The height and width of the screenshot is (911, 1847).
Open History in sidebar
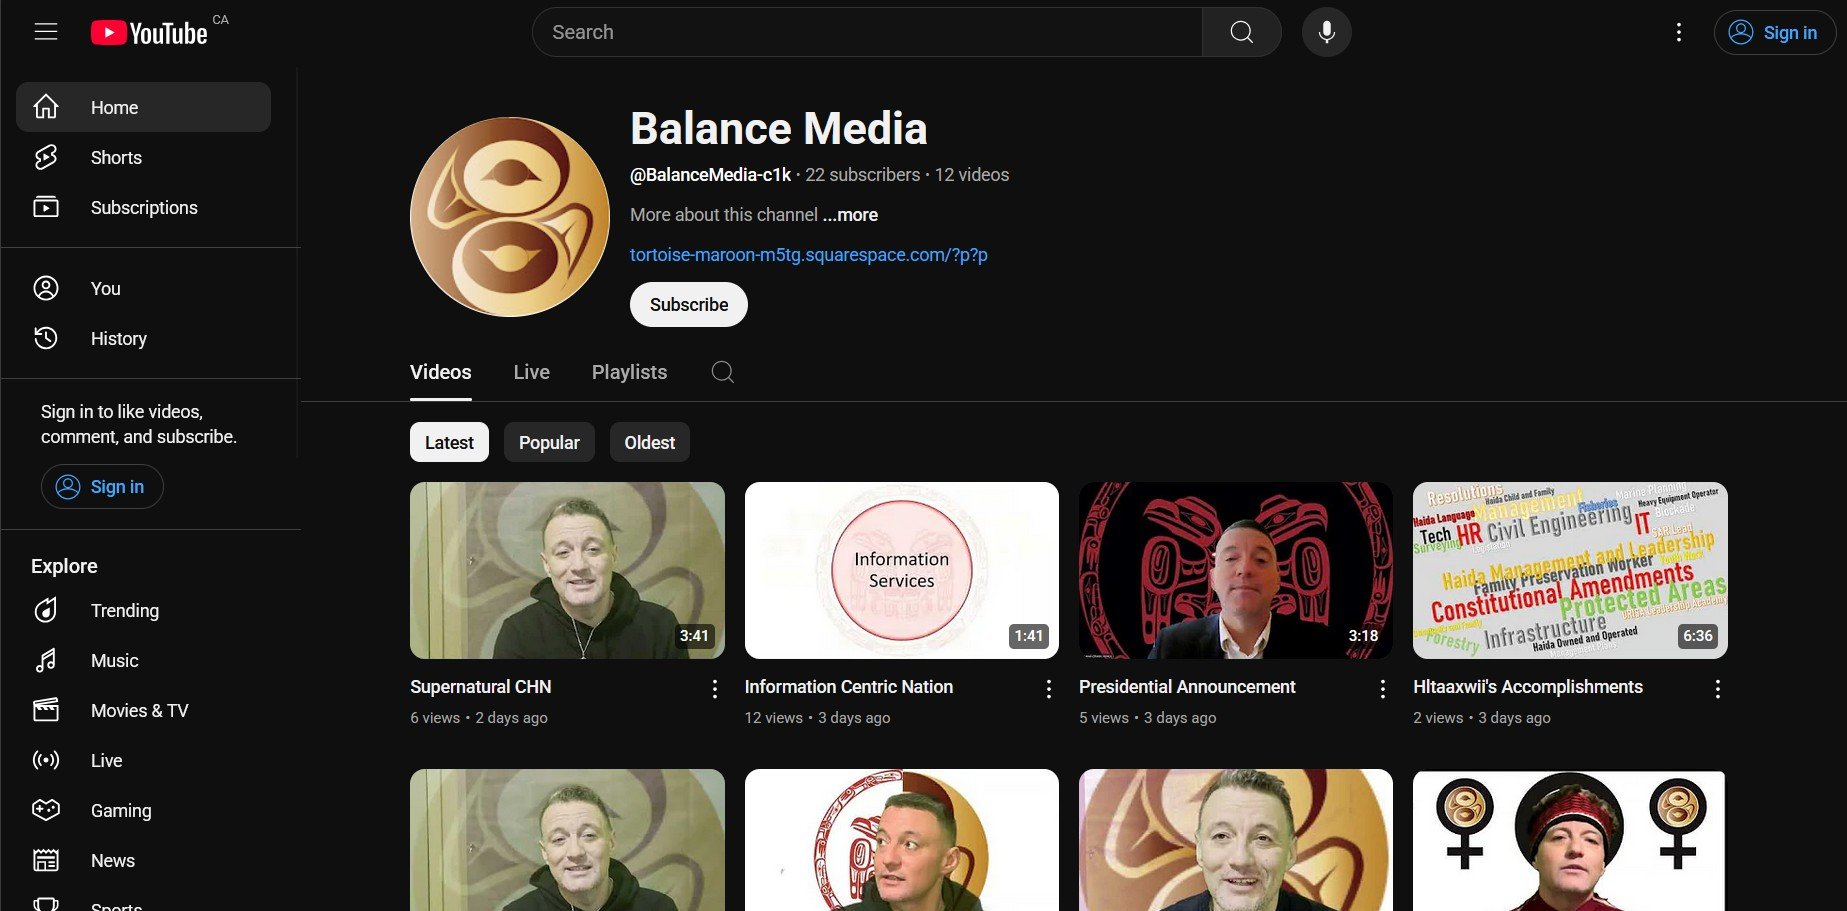click(143, 338)
